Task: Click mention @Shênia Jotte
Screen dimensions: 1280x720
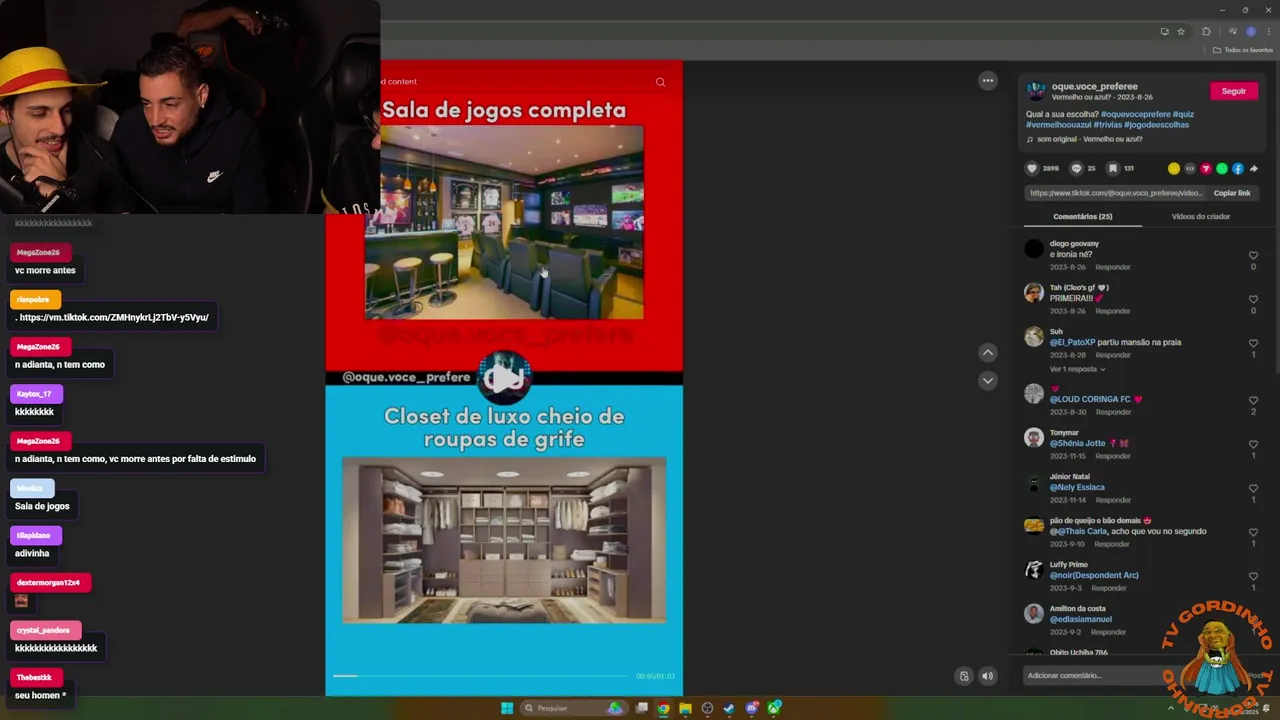Action: tap(1078, 443)
